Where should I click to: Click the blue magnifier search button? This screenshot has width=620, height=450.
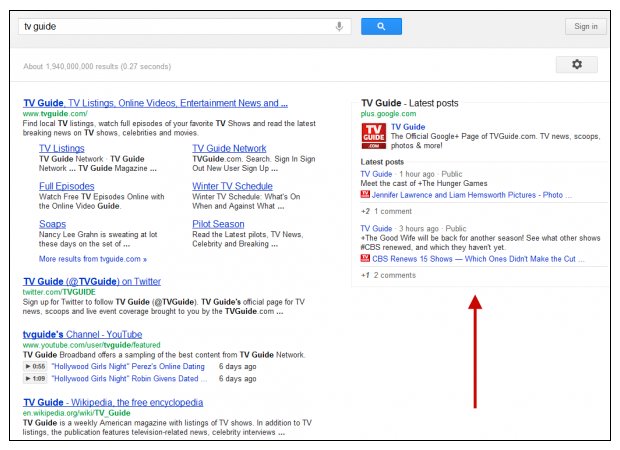click(381, 26)
